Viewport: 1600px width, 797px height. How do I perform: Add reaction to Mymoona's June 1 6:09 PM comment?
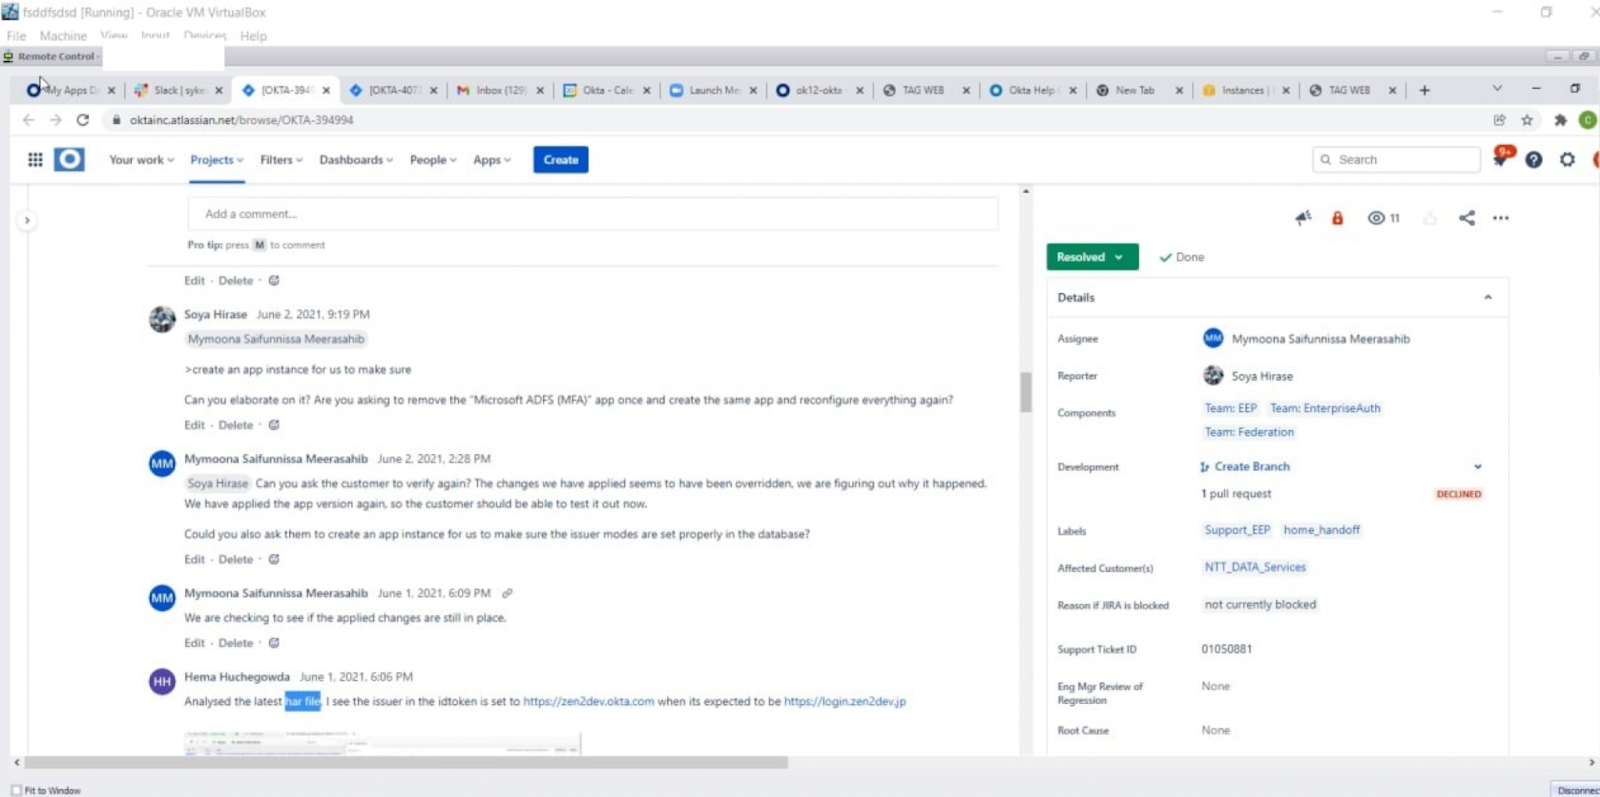274,643
